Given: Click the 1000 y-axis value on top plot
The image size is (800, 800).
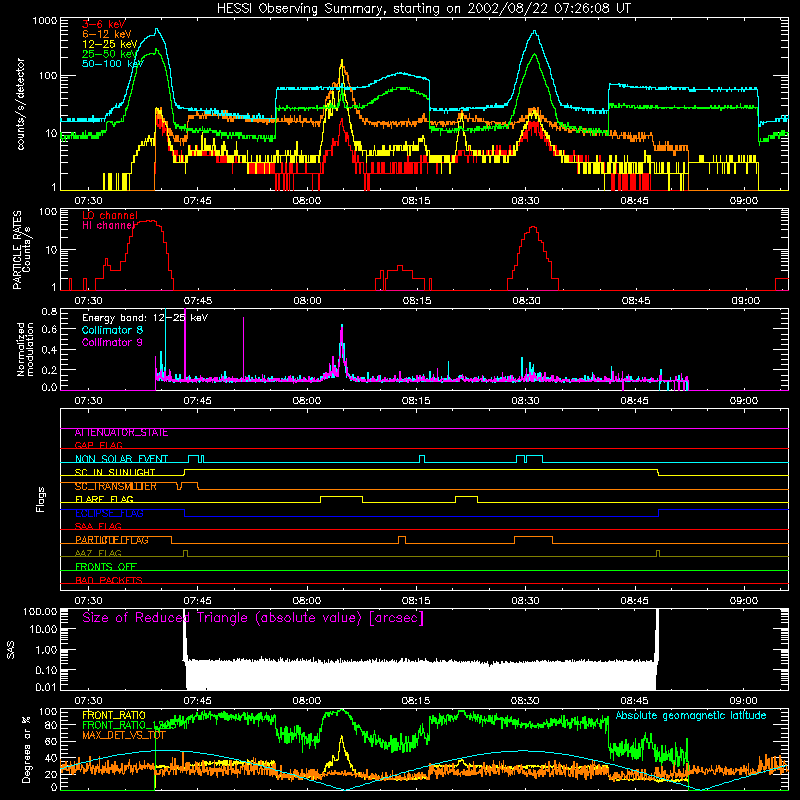Looking at the screenshot, I should (x=45, y=21).
